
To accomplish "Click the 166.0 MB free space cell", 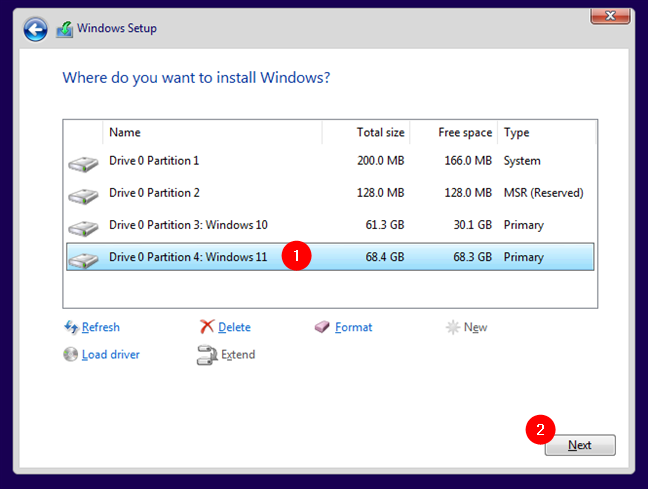I will [x=468, y=160].
